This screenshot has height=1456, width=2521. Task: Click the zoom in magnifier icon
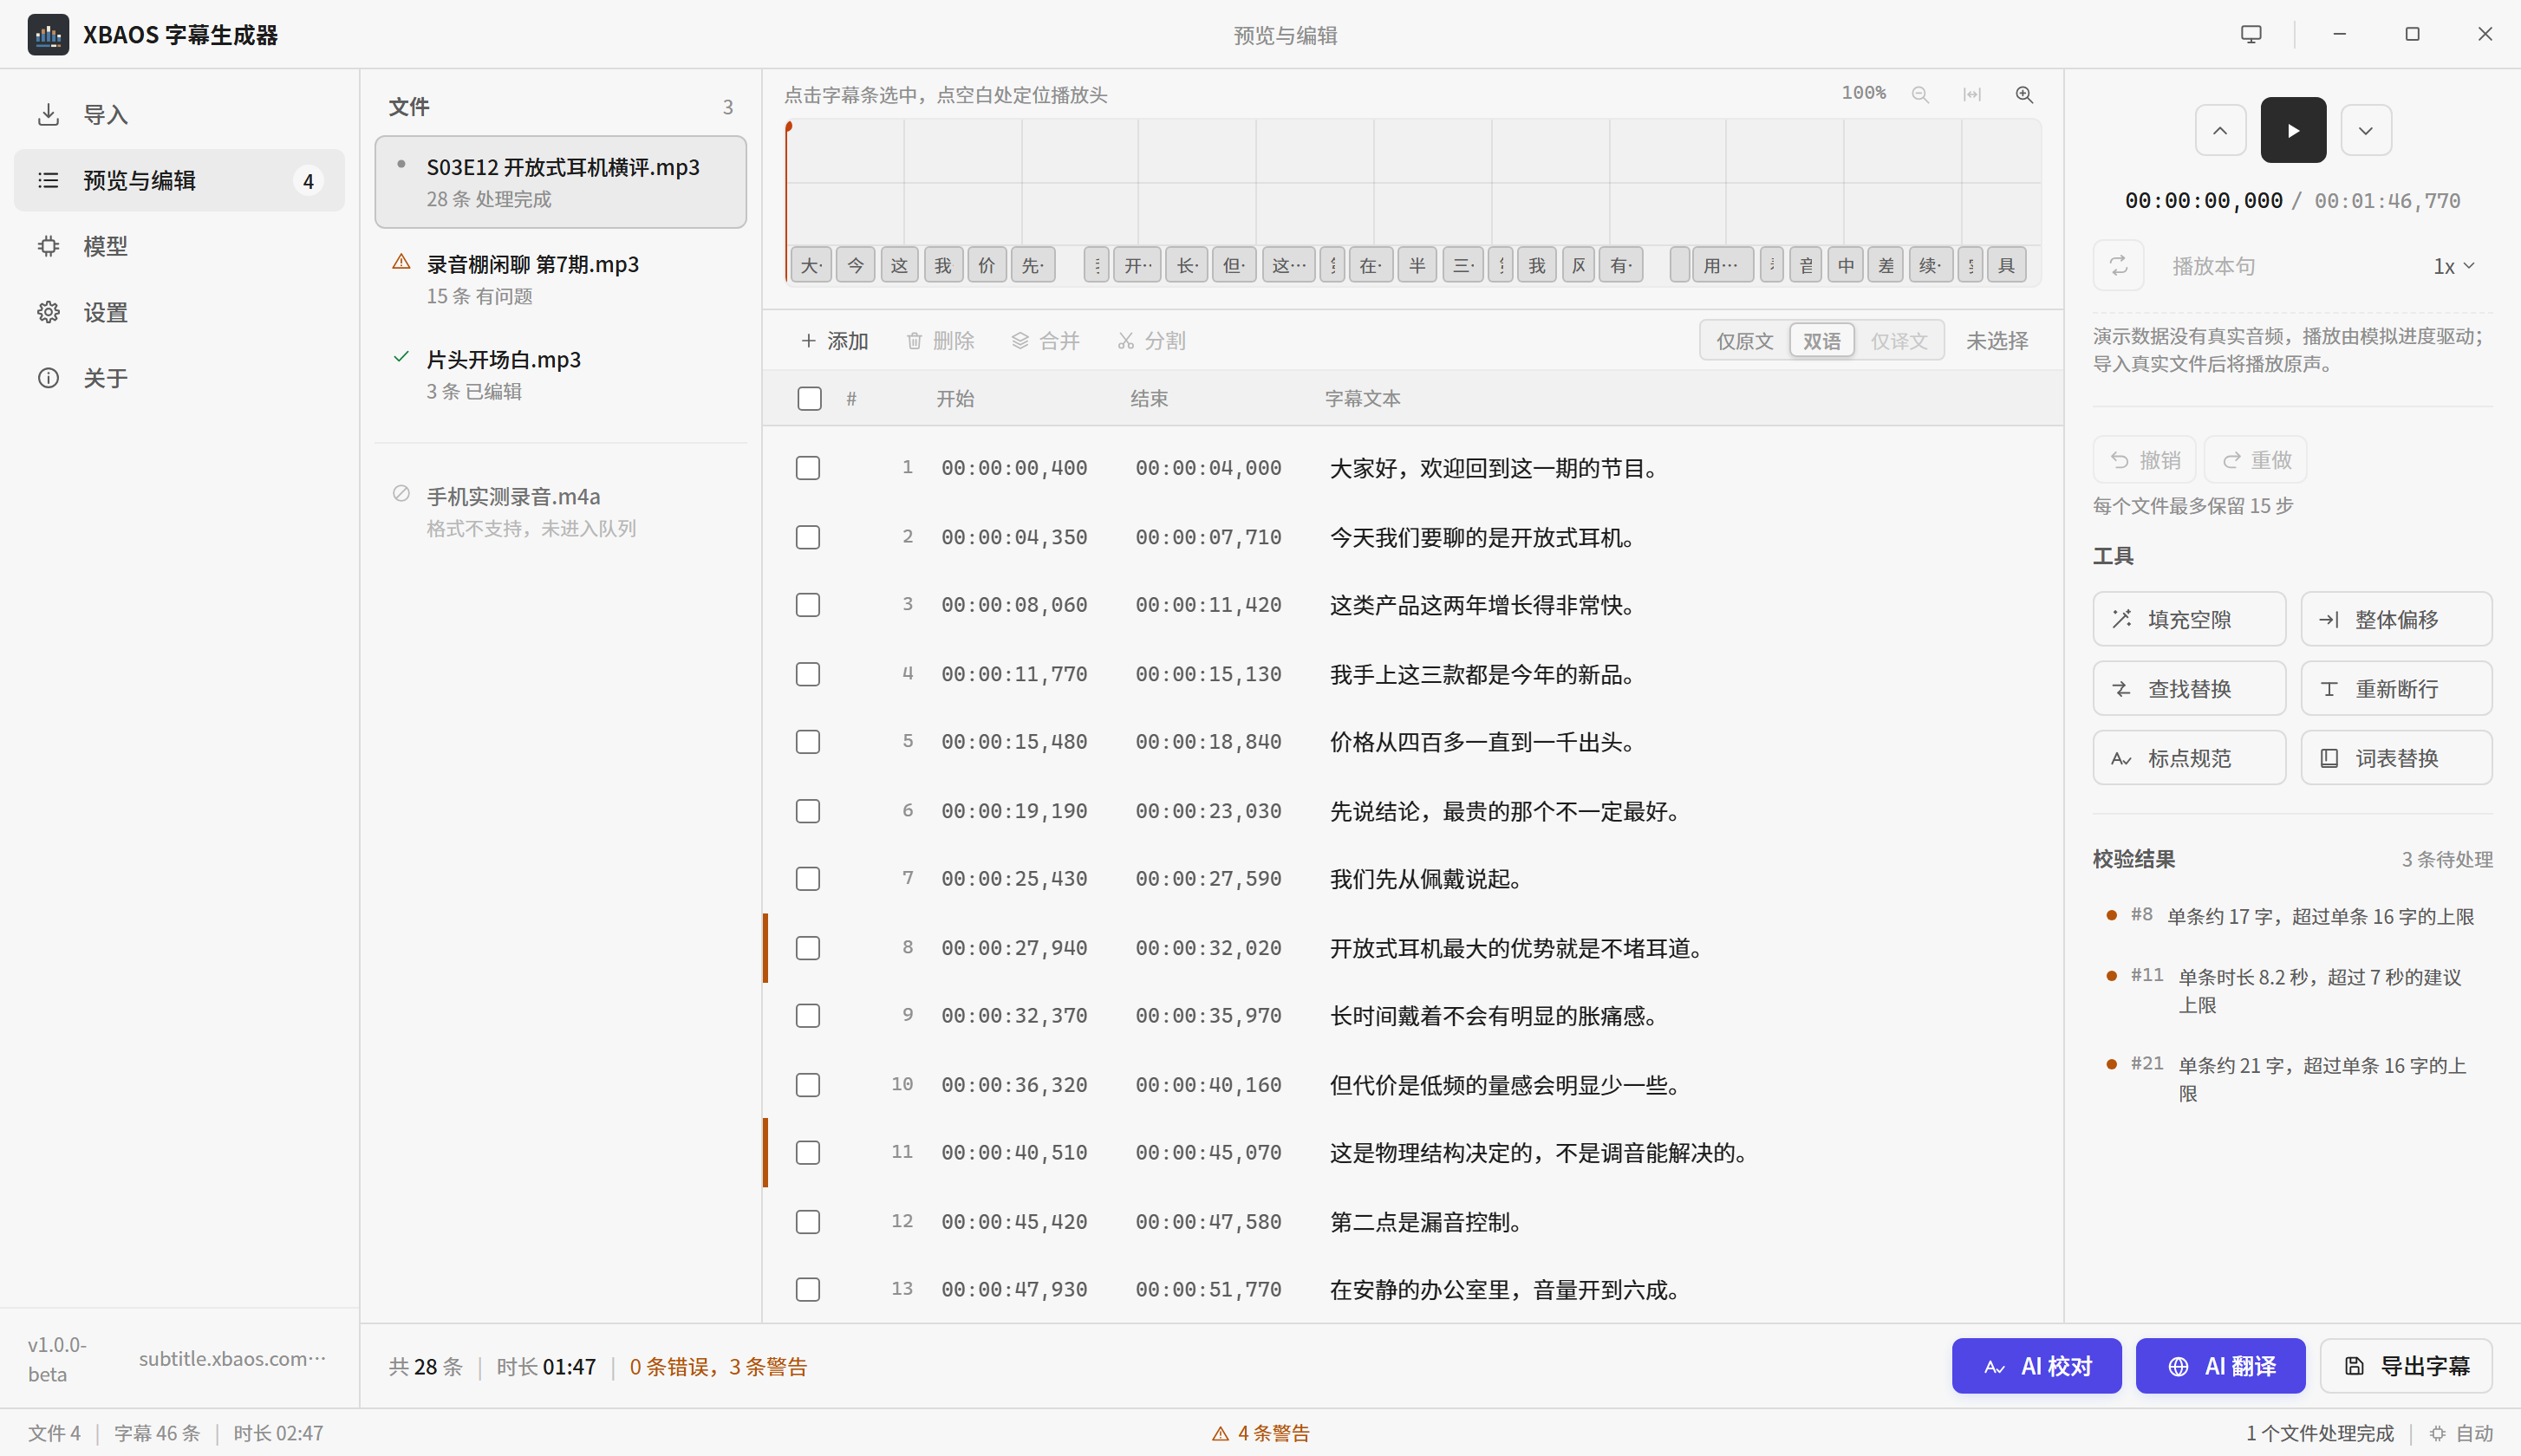(x=2024, y=94)
